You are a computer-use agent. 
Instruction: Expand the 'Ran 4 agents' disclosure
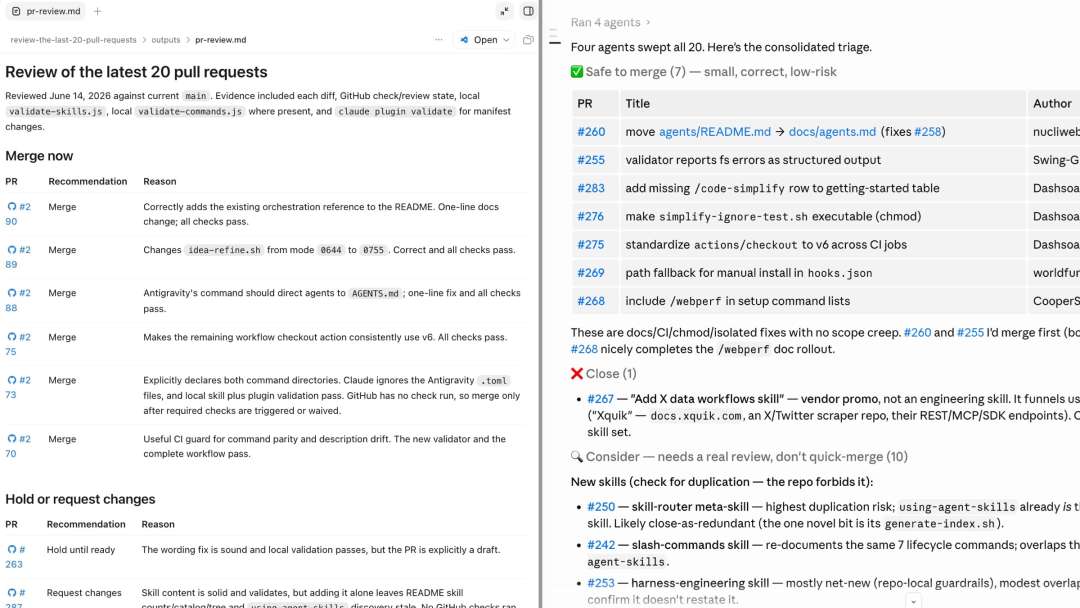[x=610, y=22]
